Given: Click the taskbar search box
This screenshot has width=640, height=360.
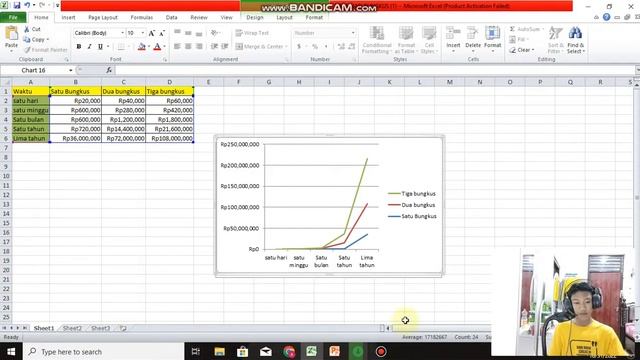Looking at the screenshot, I should pos(104,351).
